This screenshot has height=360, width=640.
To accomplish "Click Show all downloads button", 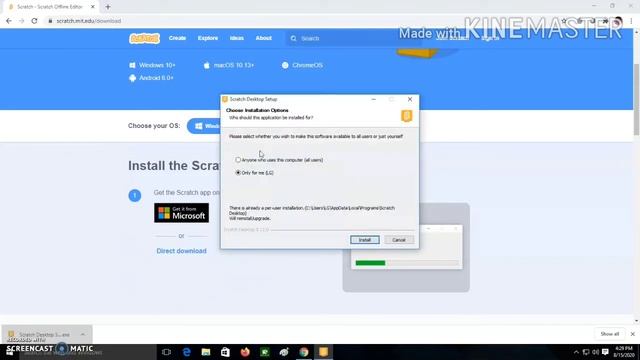I will [610, 334].
